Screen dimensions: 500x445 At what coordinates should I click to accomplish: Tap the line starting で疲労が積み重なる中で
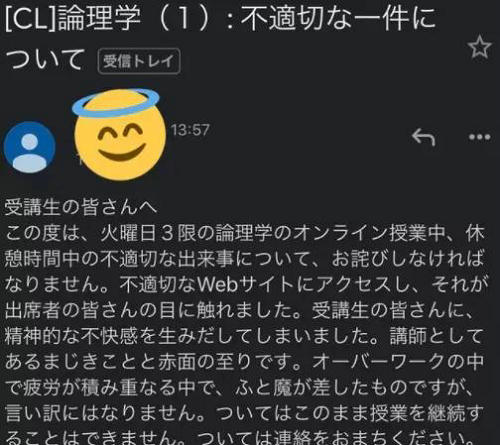239,387
